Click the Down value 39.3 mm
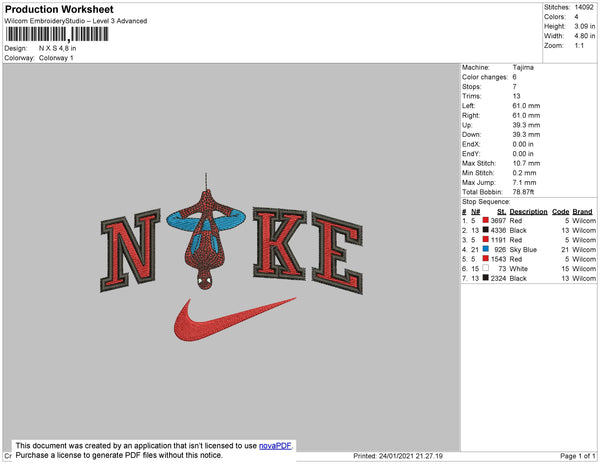Viewport: 600px width, 464px height. (x=526, y=135)
